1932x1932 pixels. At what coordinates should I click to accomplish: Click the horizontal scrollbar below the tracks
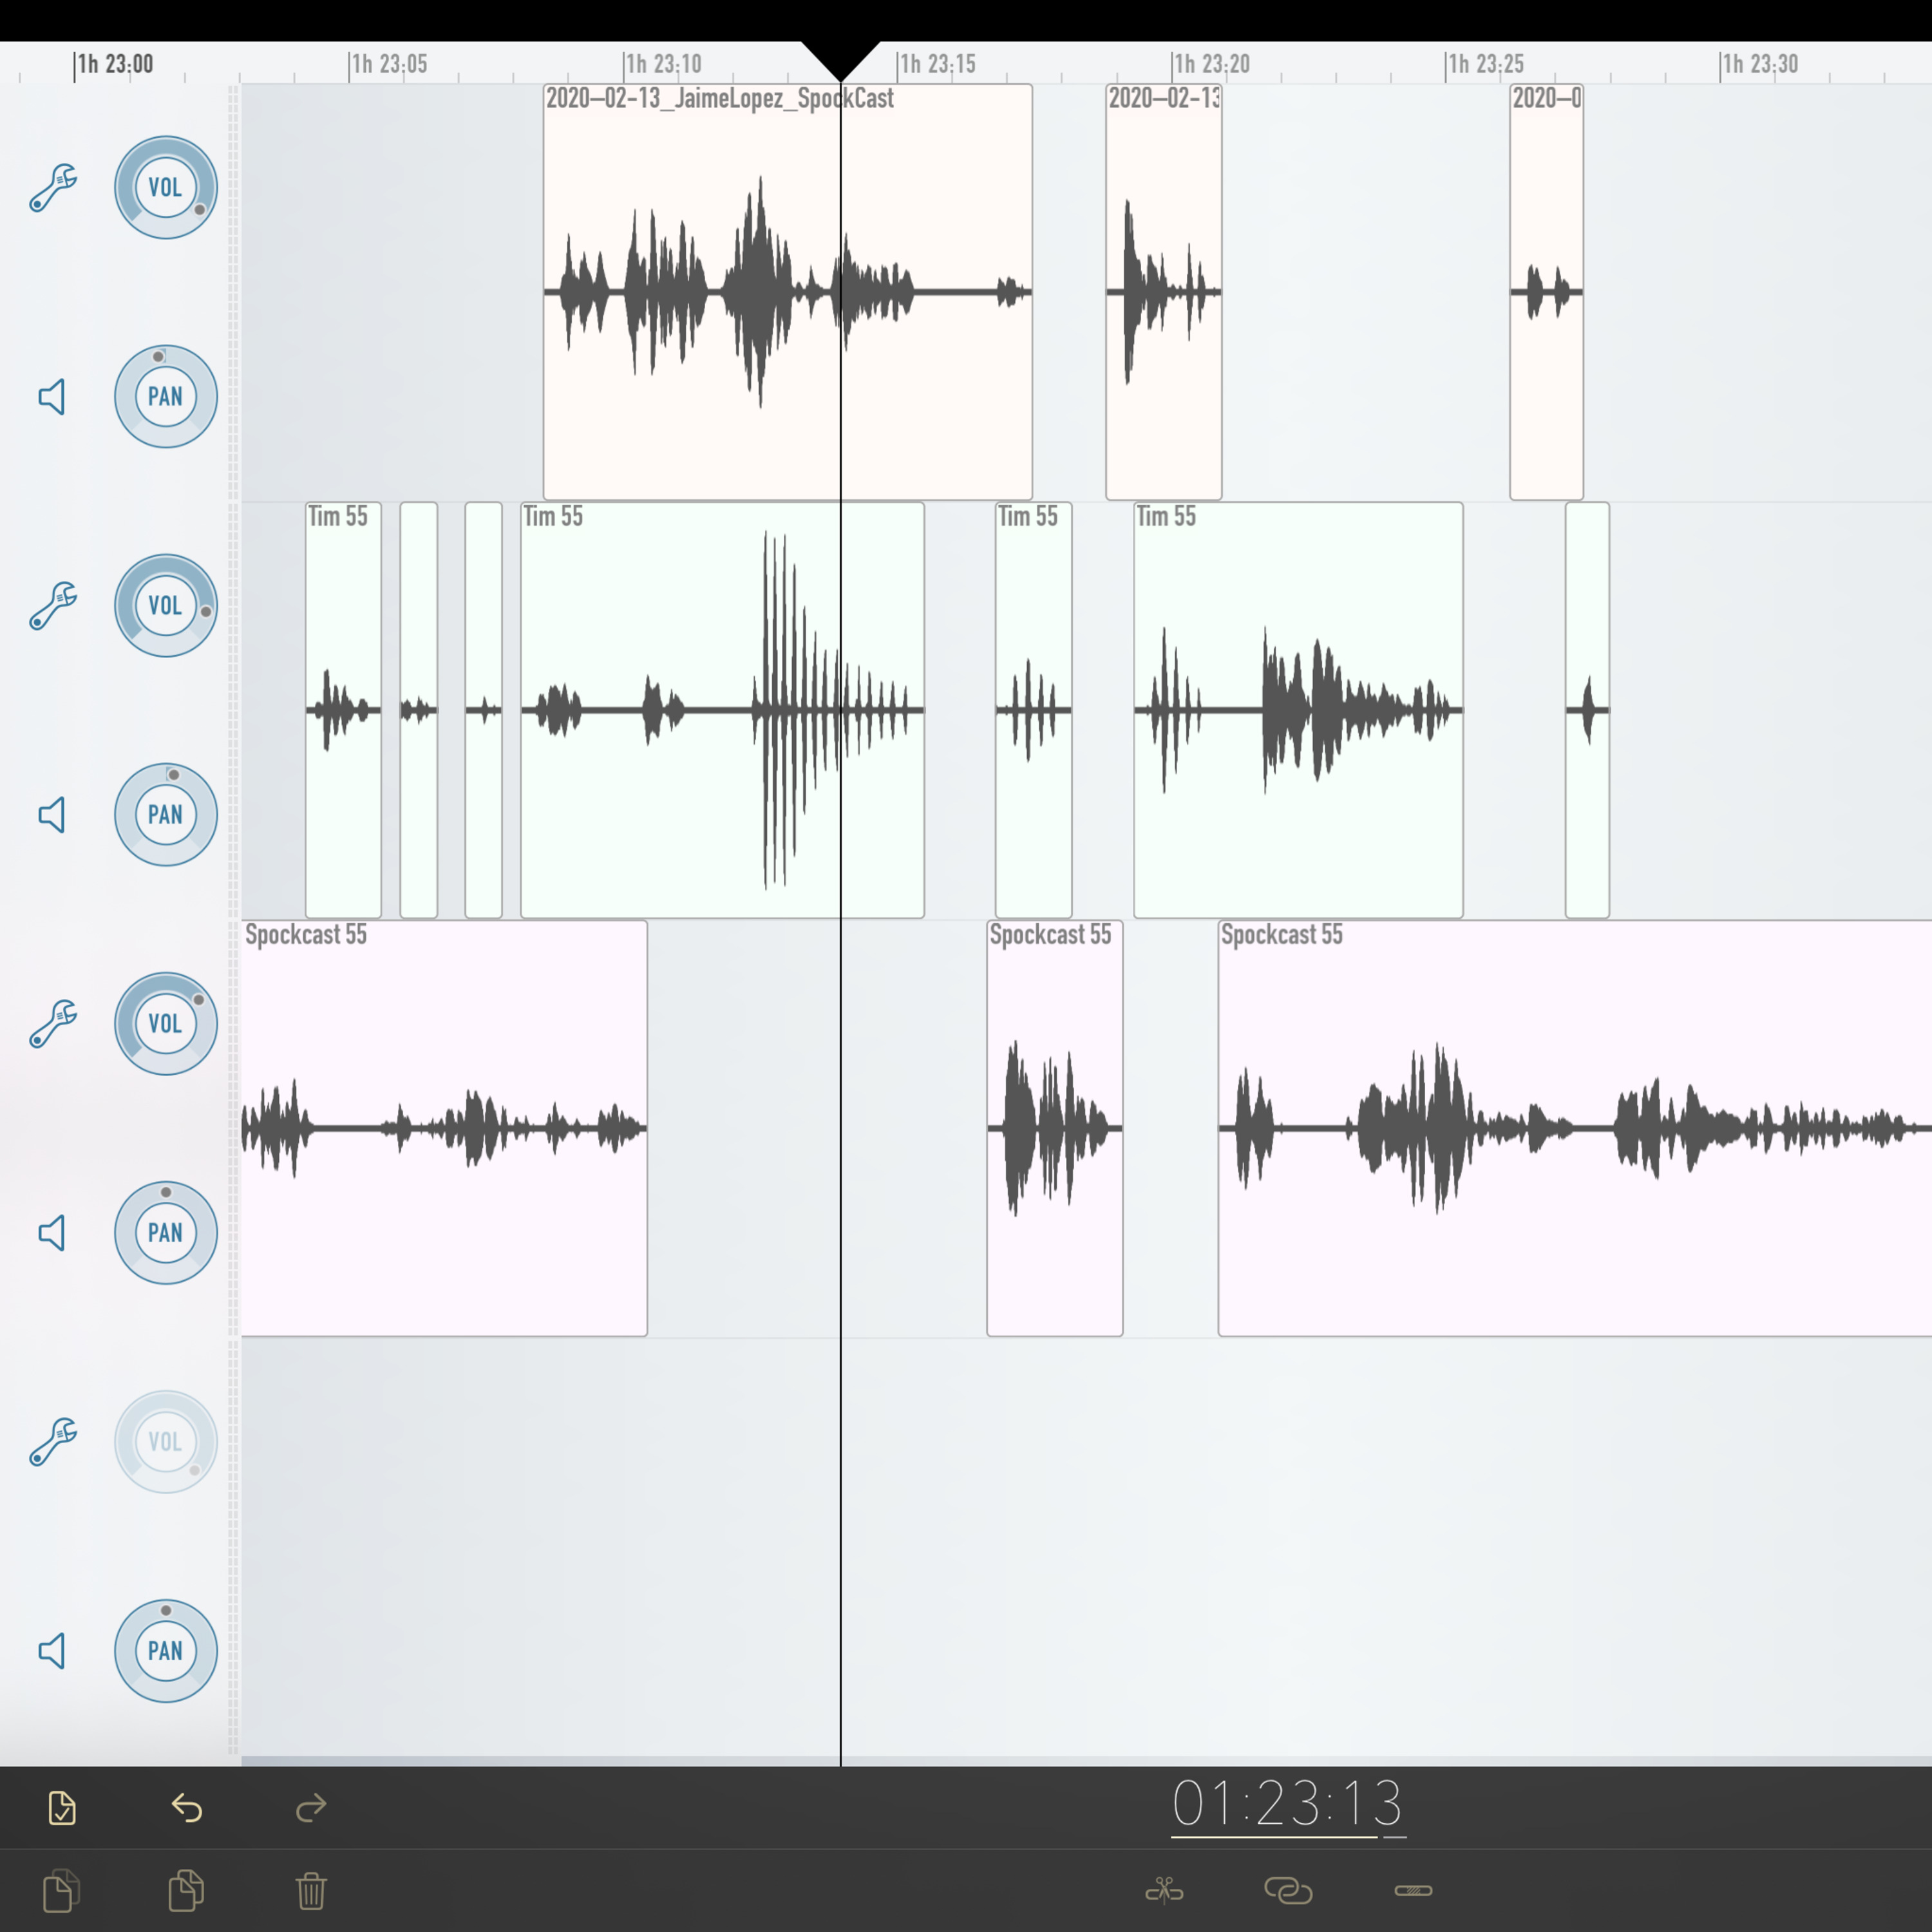pos(1086,1760)
